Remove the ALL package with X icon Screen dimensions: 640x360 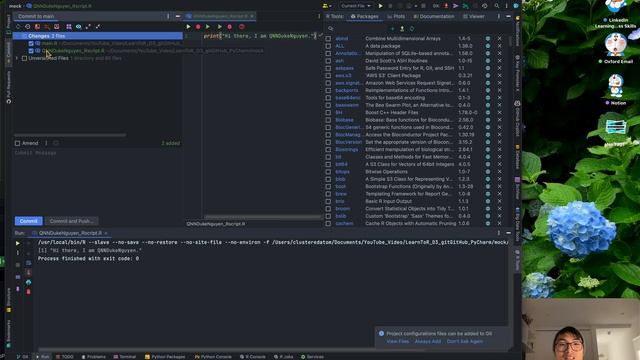499,46
